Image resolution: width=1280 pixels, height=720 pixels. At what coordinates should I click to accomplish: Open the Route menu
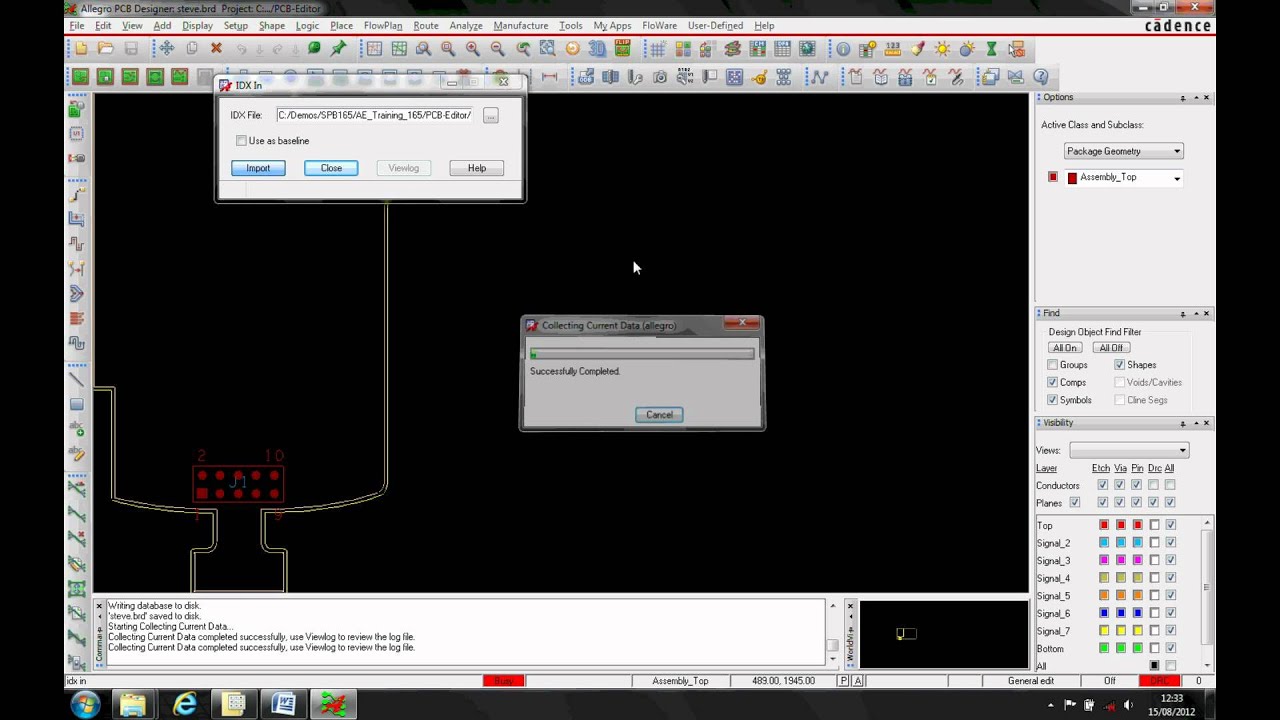pyautogui.click(x=426, y=25)
